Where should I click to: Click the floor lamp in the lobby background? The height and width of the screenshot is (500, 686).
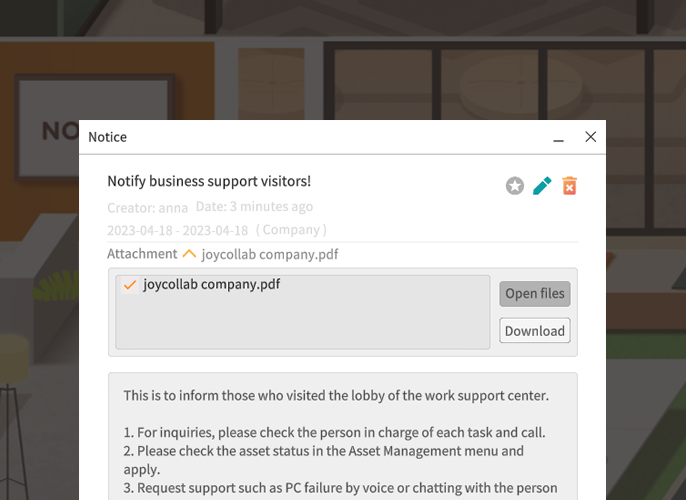tap(13, 416)
